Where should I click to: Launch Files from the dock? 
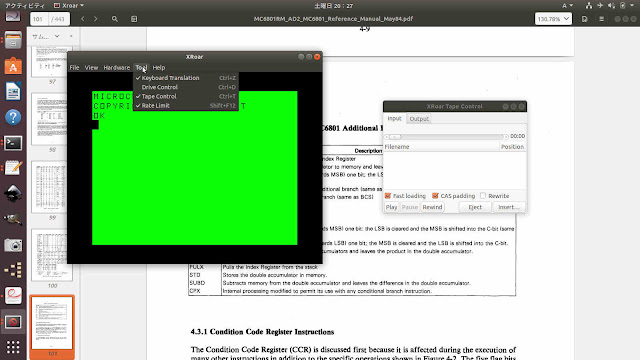[x=13, y=40]
